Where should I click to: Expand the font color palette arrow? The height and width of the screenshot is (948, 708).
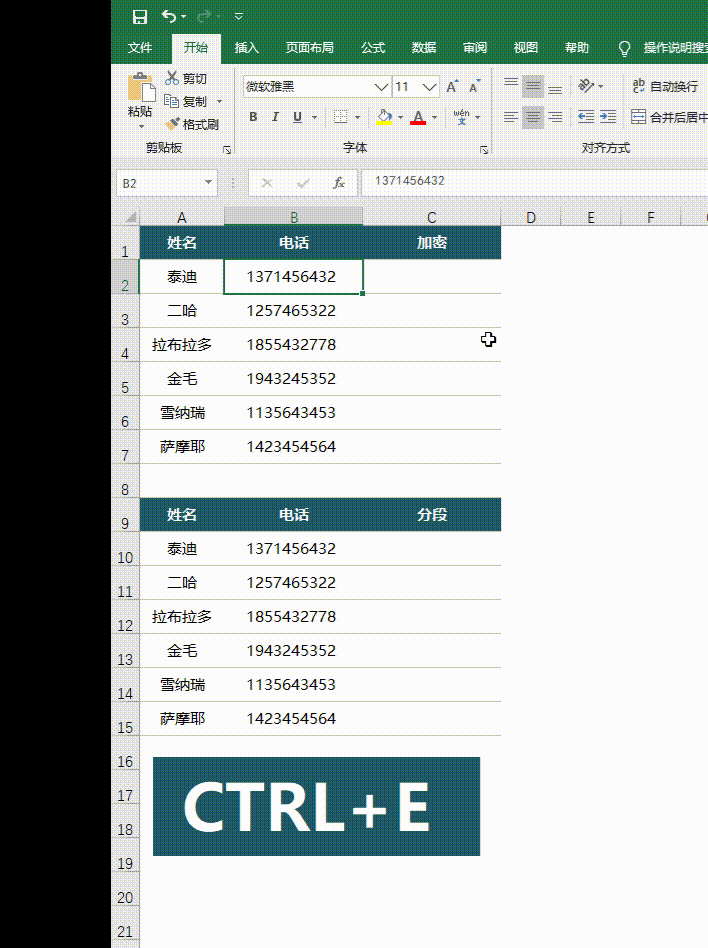[x=434, y=117]
